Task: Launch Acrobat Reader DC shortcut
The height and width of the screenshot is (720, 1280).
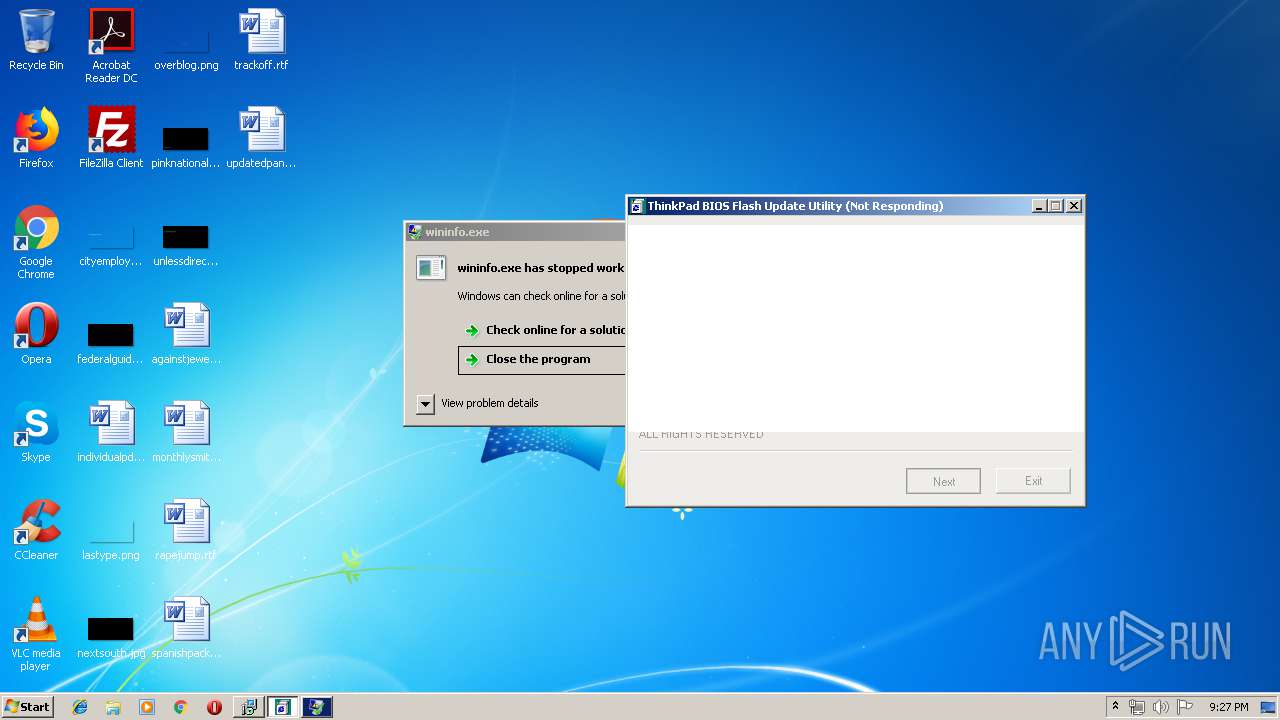Action: 111,46
